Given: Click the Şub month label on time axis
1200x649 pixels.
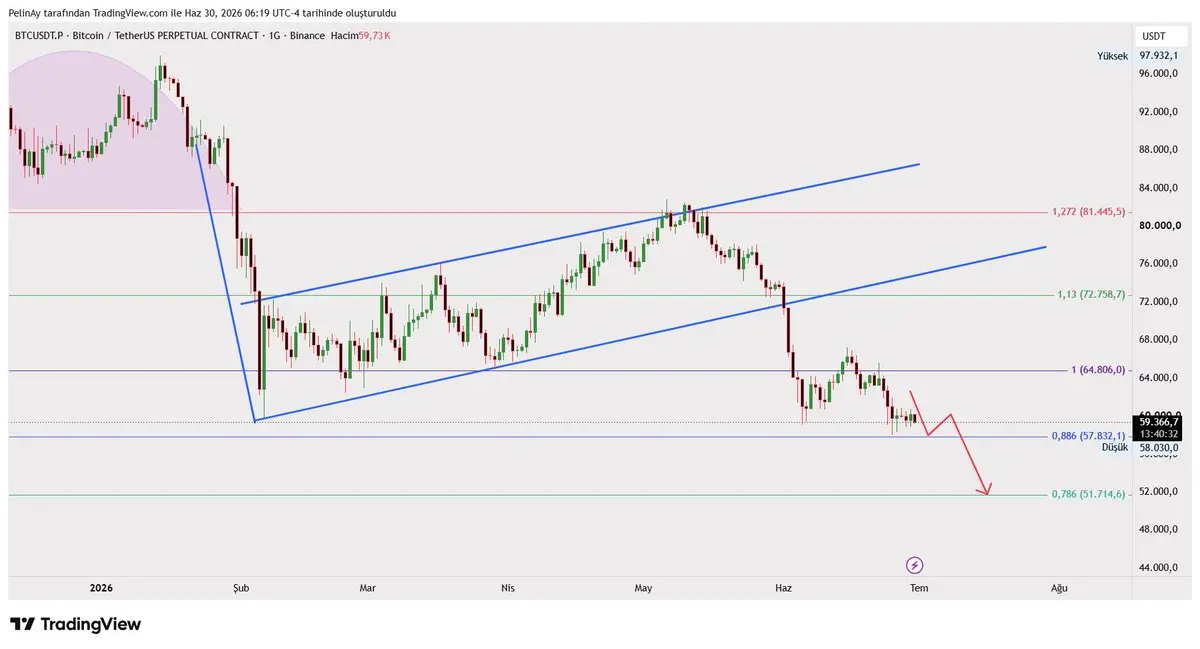Looking at the screenshot, I should pos(240,588).
